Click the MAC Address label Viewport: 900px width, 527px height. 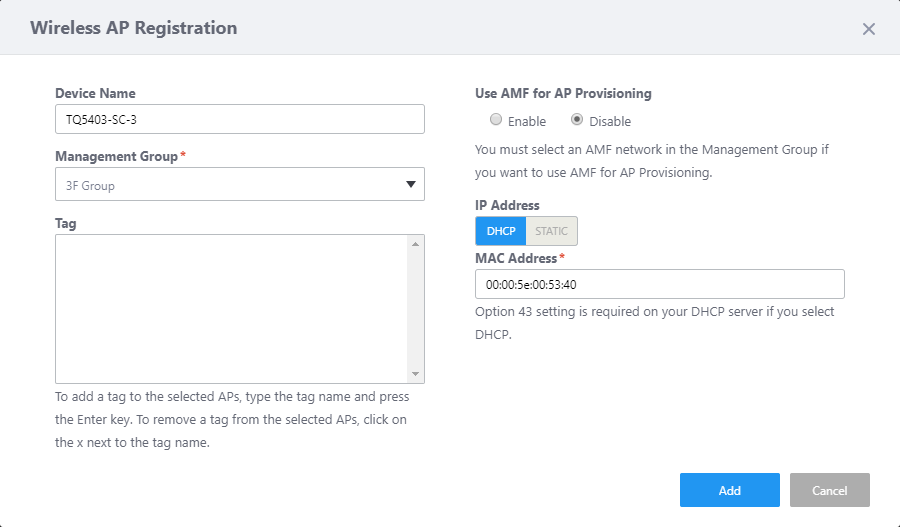click(x=517, y=258)
